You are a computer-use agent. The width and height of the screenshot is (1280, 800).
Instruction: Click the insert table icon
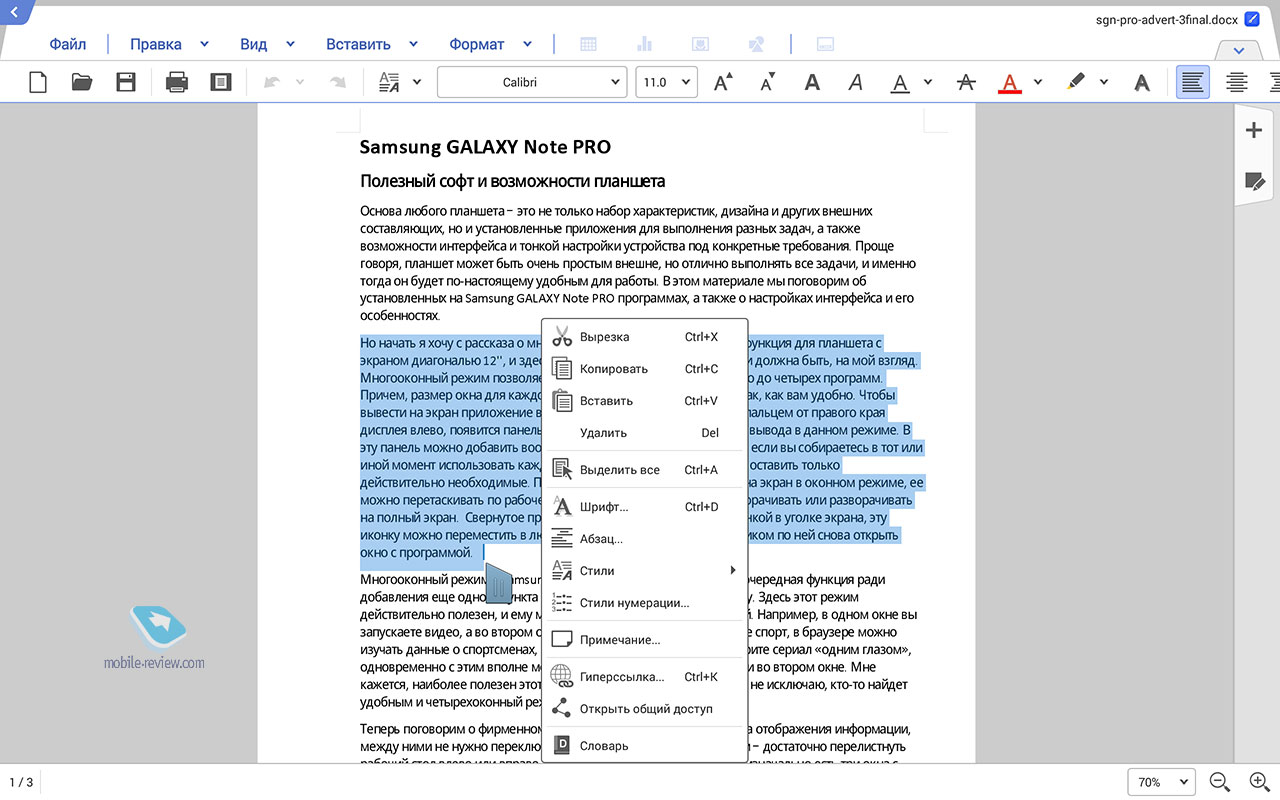589,44
